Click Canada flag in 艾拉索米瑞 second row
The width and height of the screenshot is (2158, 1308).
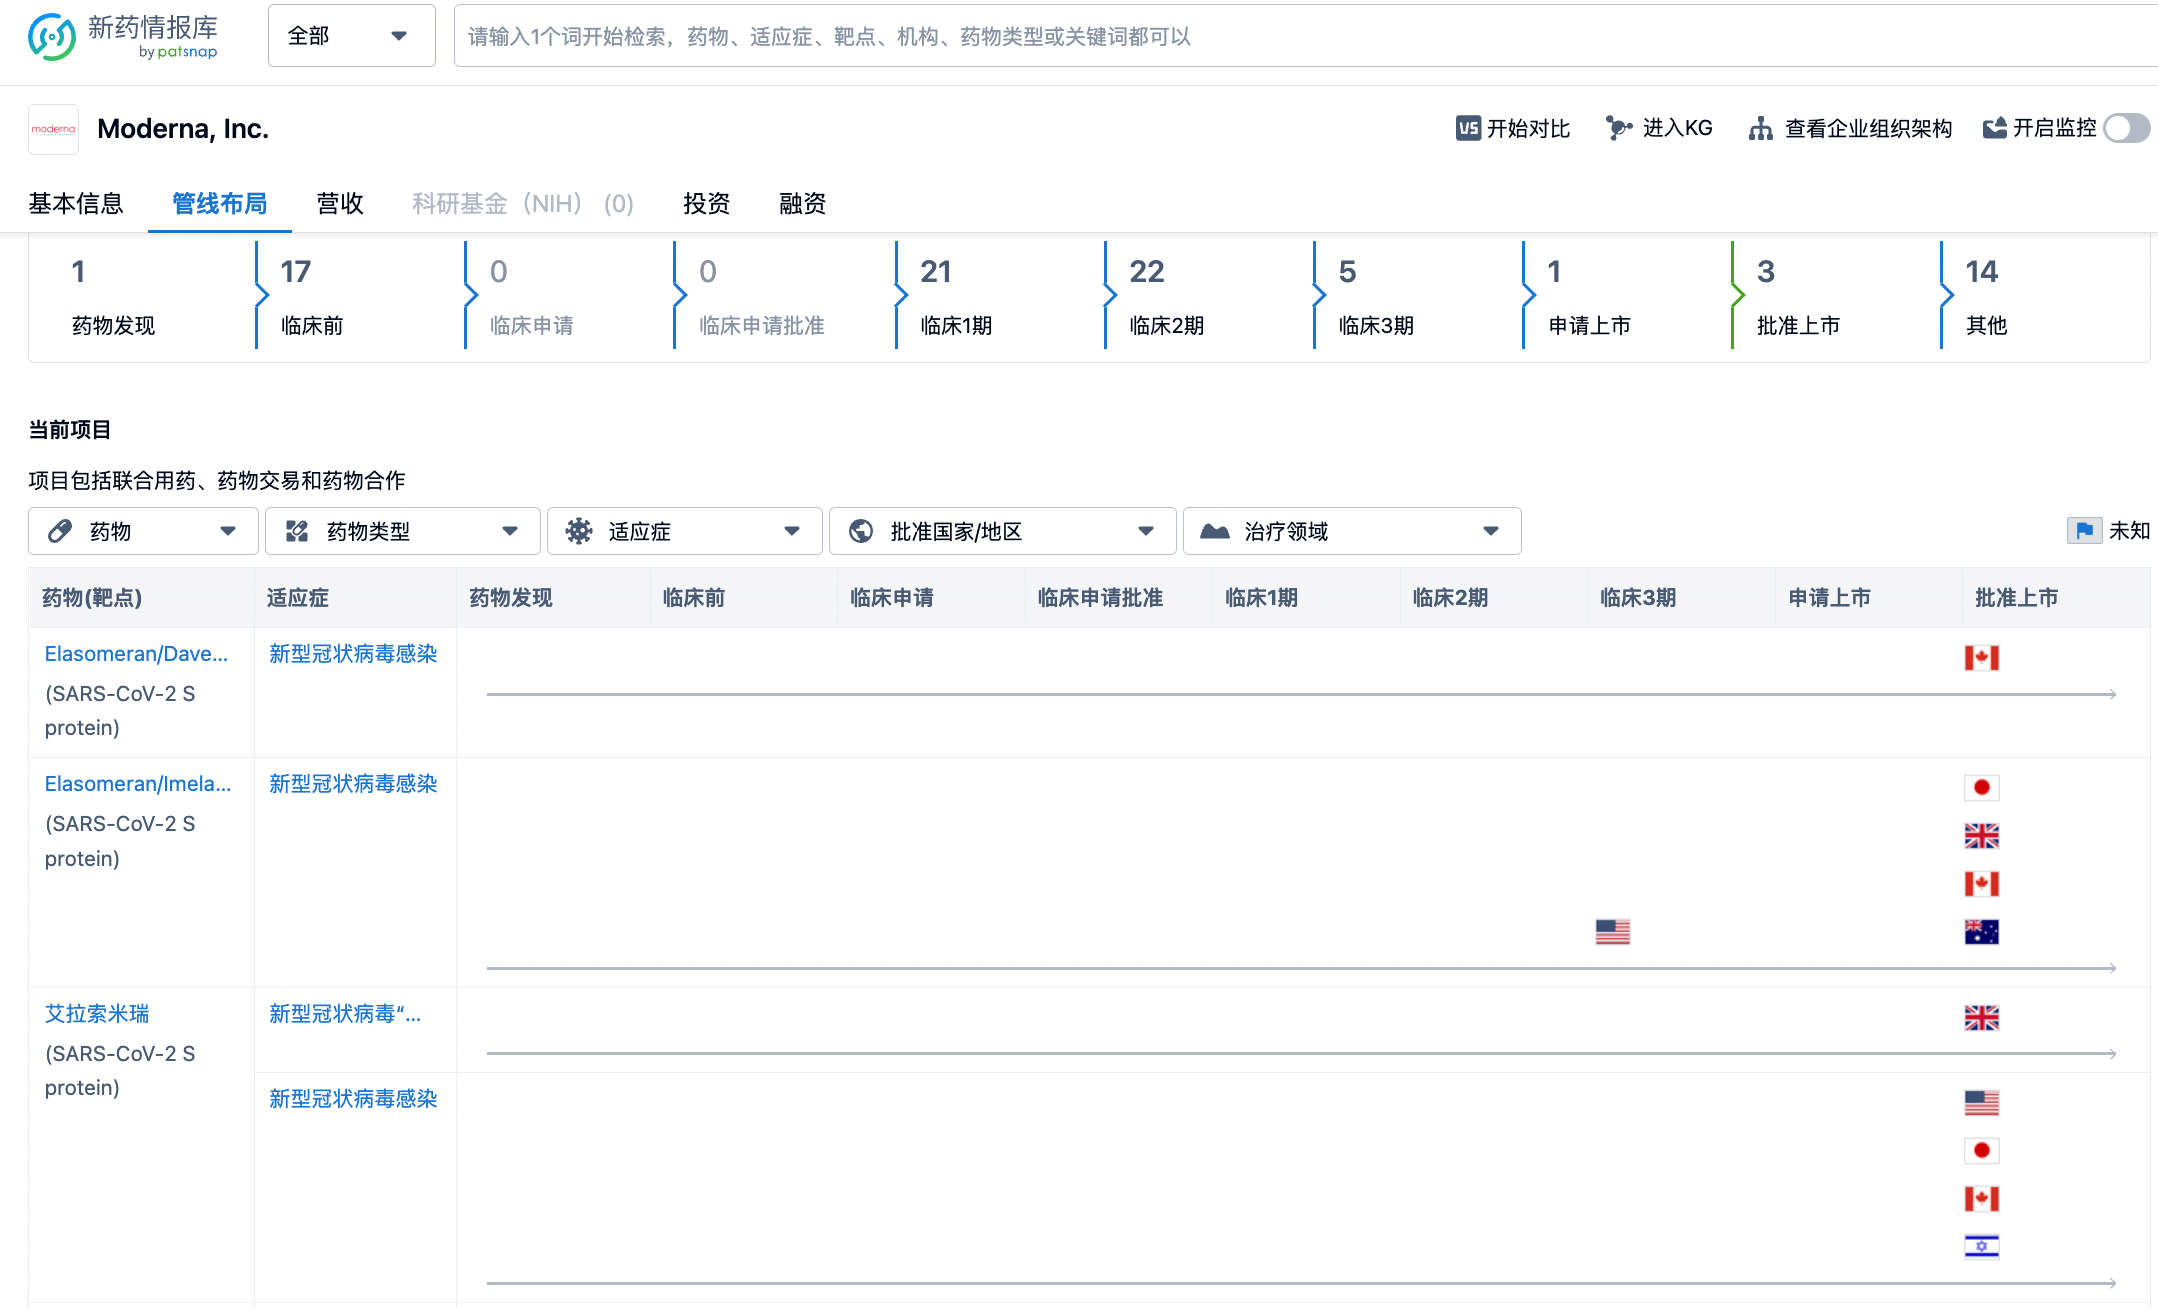1981,1199
